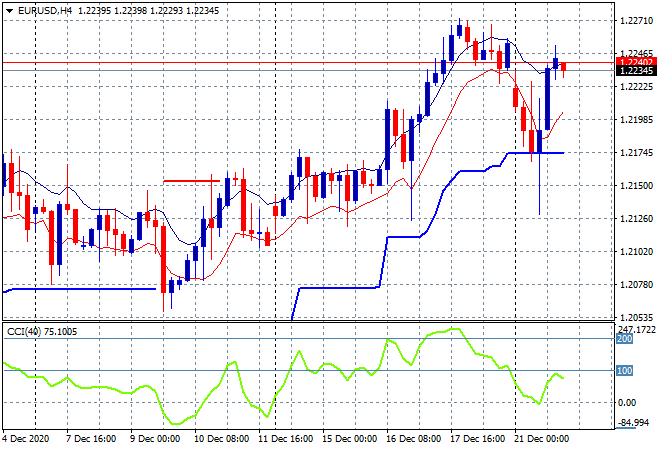Screen dimensions: 660x450
Task: Click the 1.20780 price scale value
Action: (636, 285)
